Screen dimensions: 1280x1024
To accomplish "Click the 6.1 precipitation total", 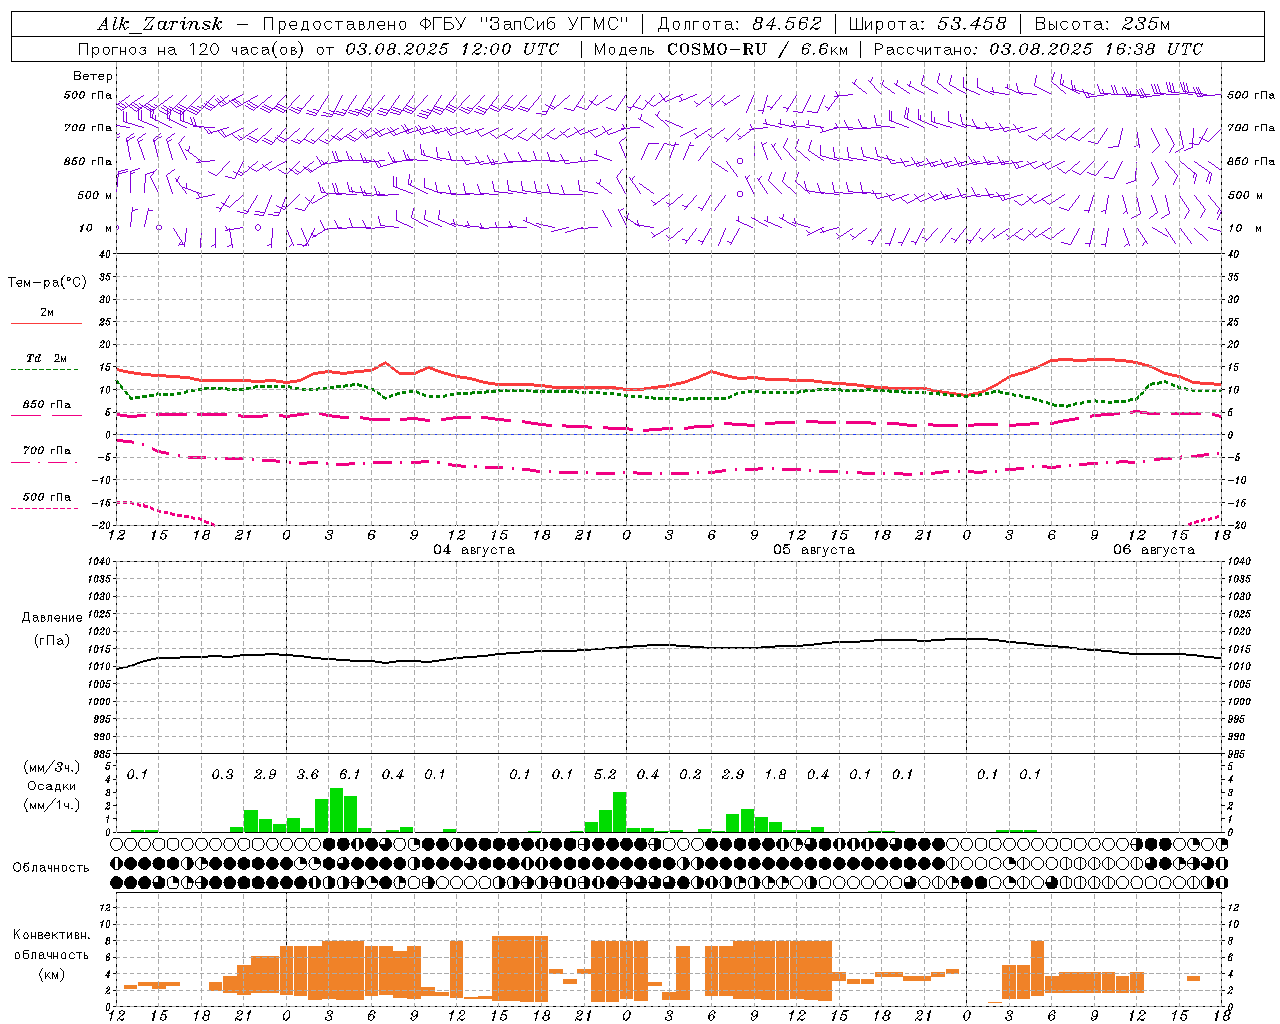I will point(349,774).
